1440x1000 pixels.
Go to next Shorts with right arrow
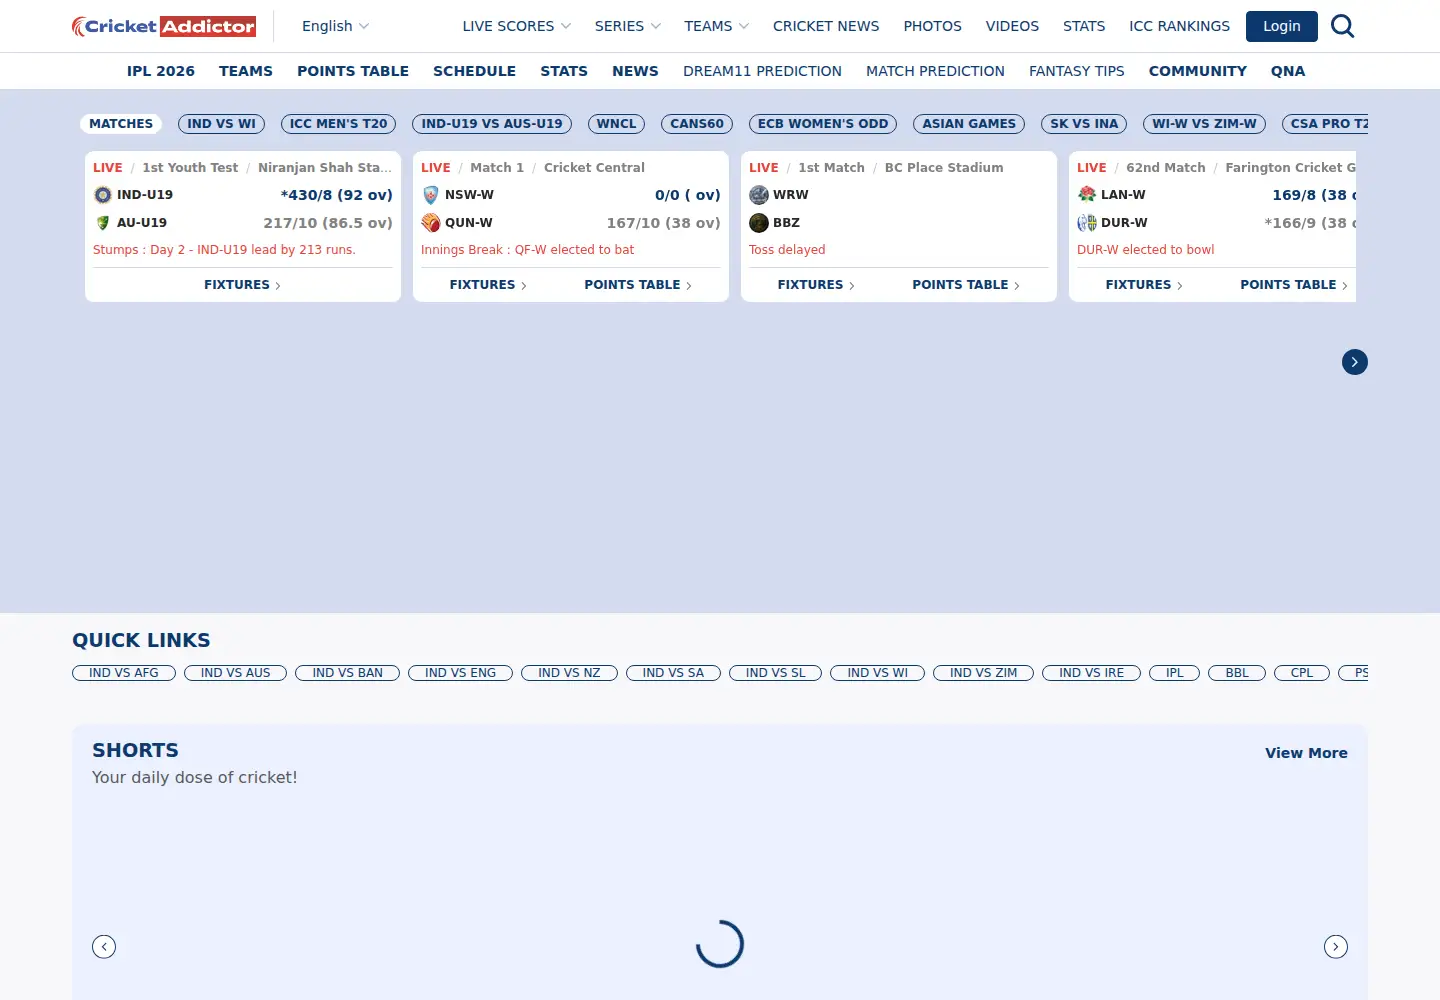(1336, 946)
